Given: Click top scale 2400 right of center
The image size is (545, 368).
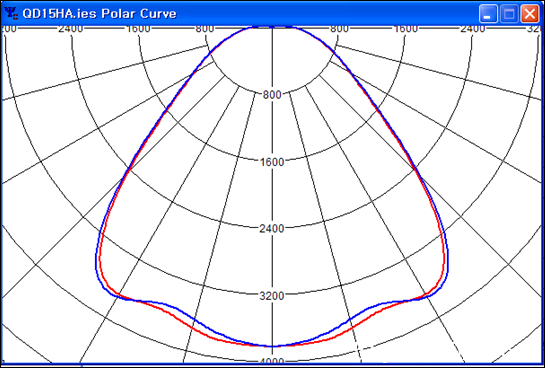Looking at the screenshot, I should [x=472, y=29].
